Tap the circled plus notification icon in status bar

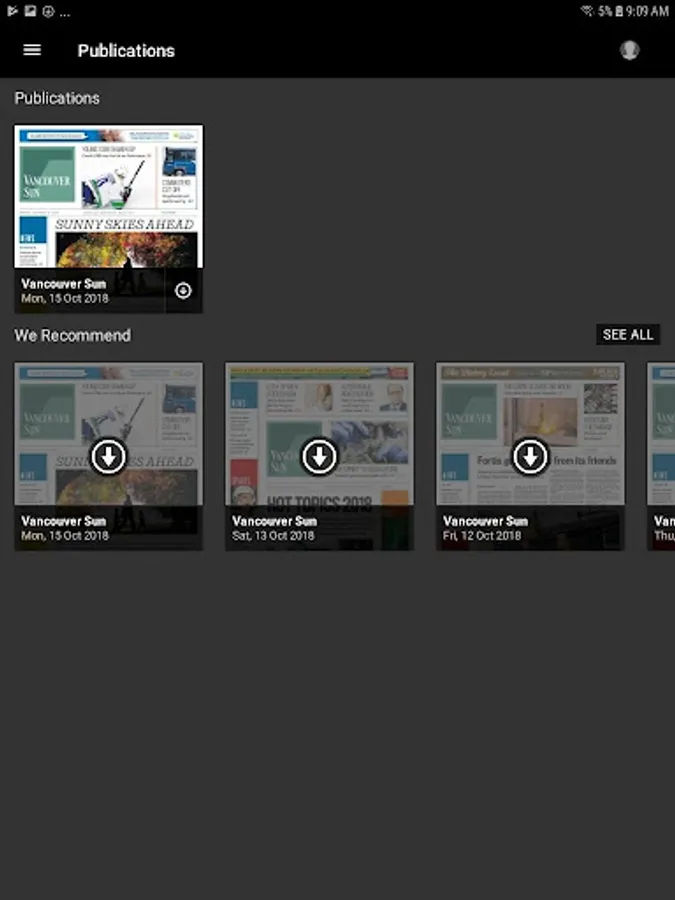click(x=48, y=11)
